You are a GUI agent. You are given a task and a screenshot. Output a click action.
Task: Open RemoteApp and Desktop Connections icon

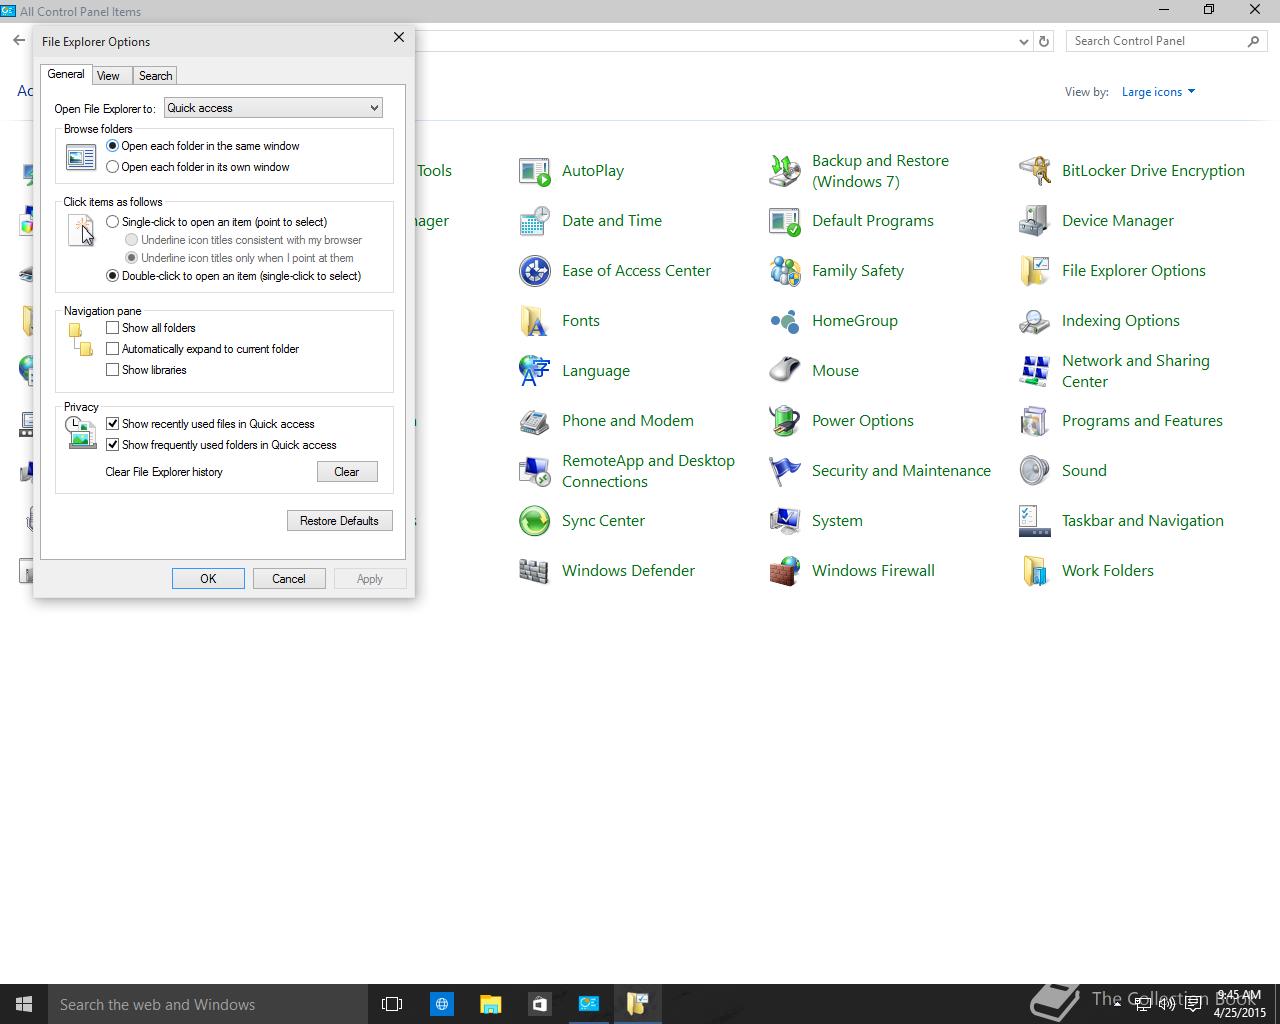534,471
